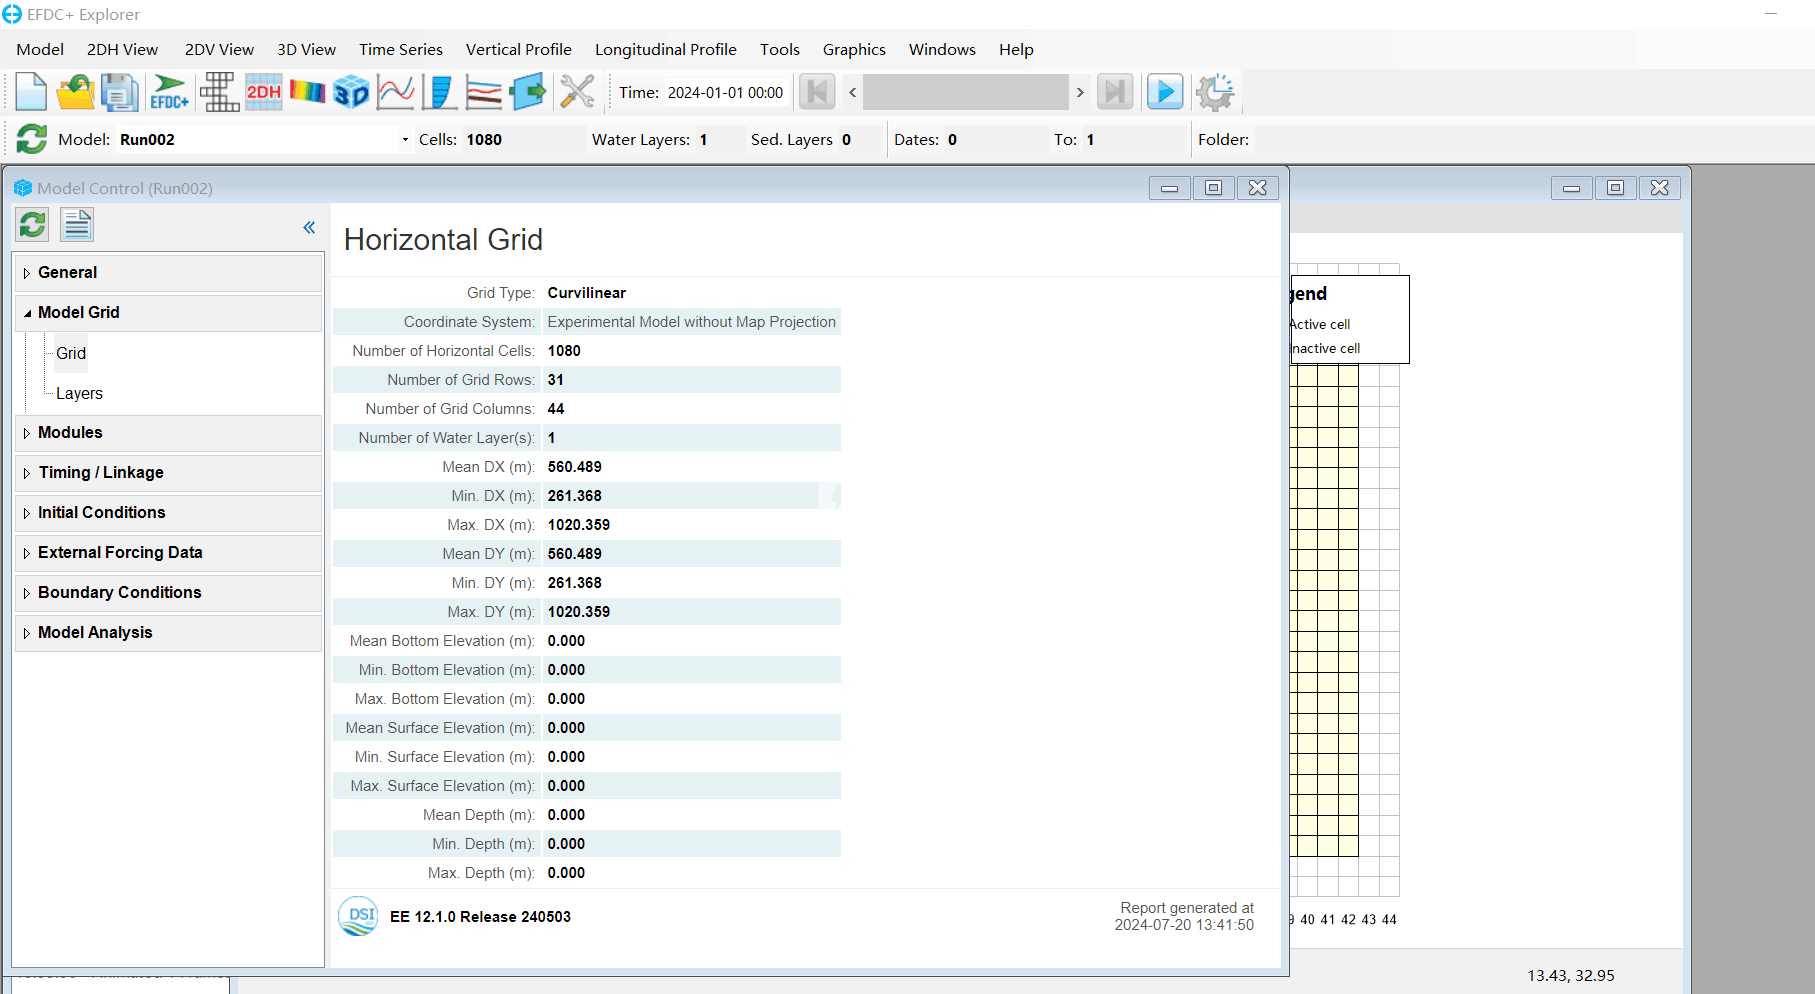
Task: Open the Longitudinal Profile menu
Action: pyautogui.click(x=665, y=49)
